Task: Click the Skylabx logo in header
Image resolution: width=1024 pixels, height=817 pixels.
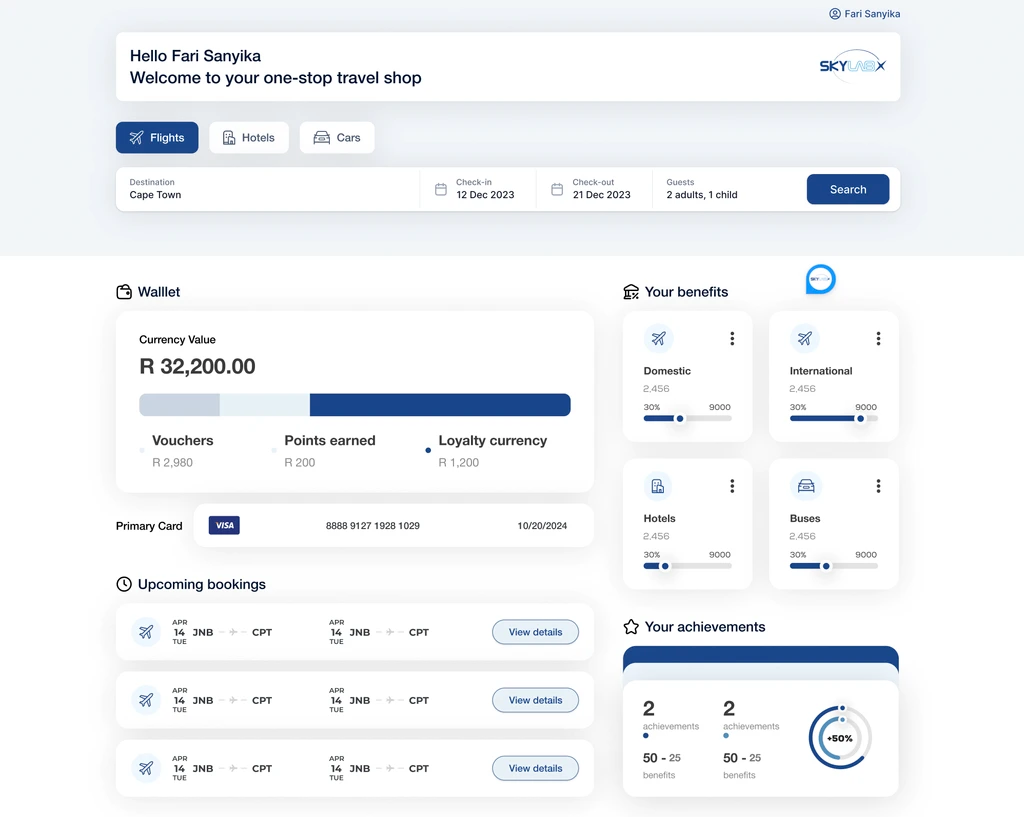Action: [852, 66]
